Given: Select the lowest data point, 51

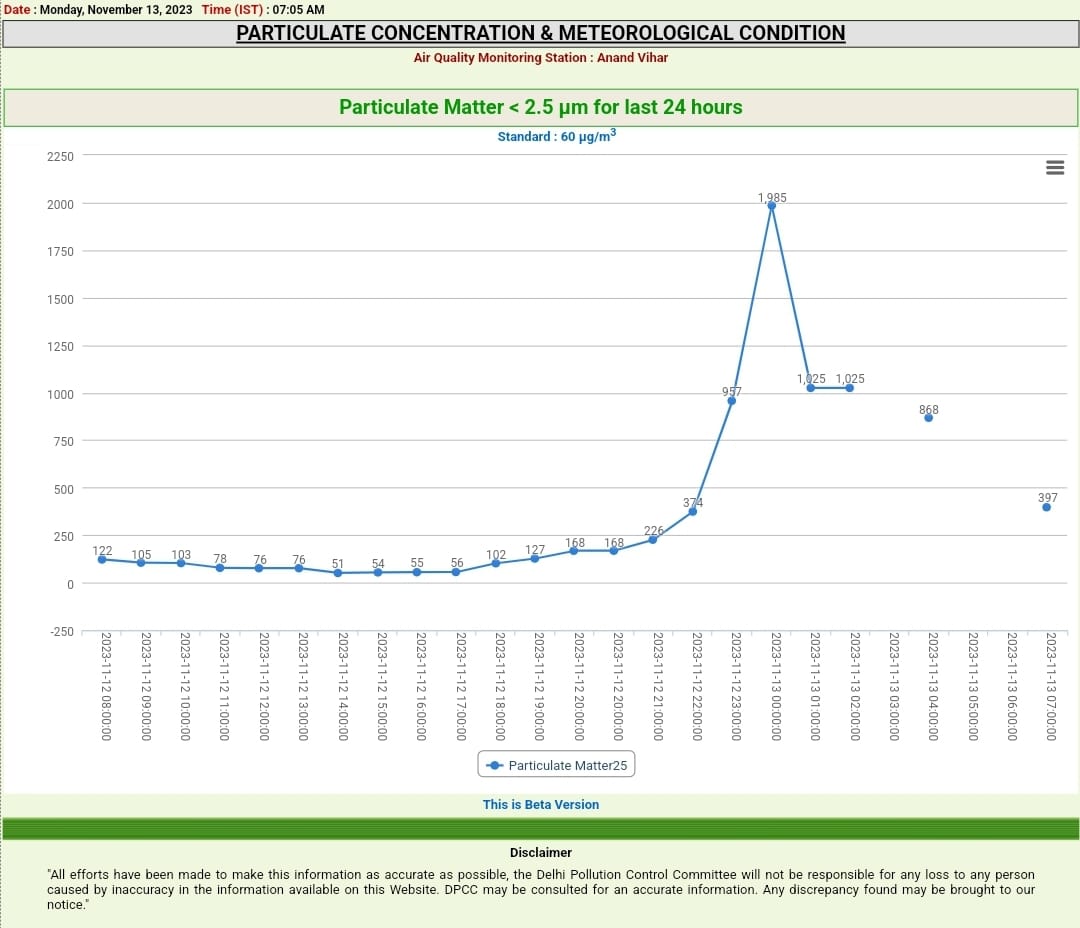Looking at the screenshot, I should click(338, 573).
